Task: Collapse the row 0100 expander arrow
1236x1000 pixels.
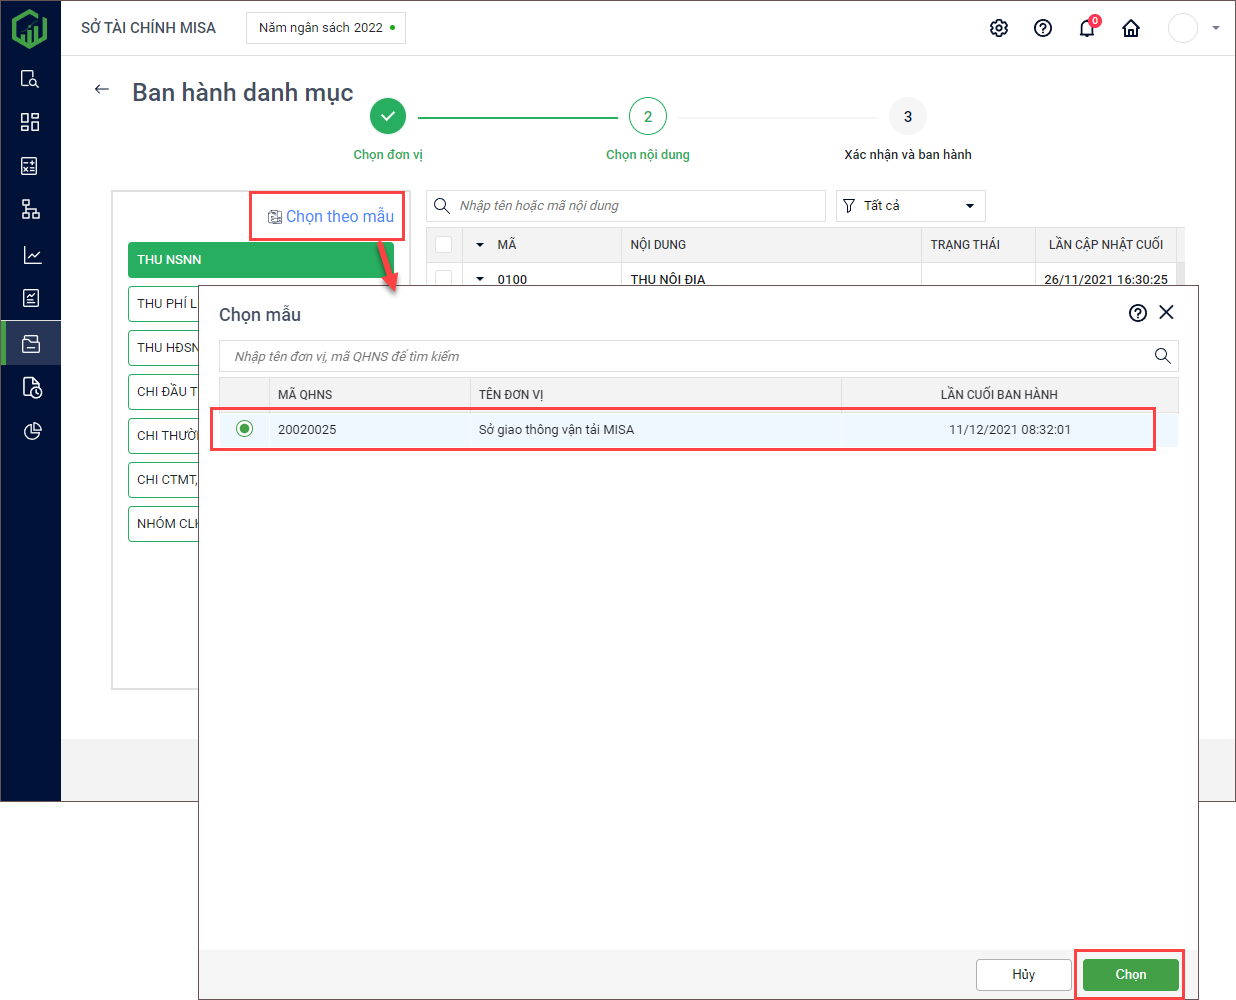Action: (x=480, y=279)
